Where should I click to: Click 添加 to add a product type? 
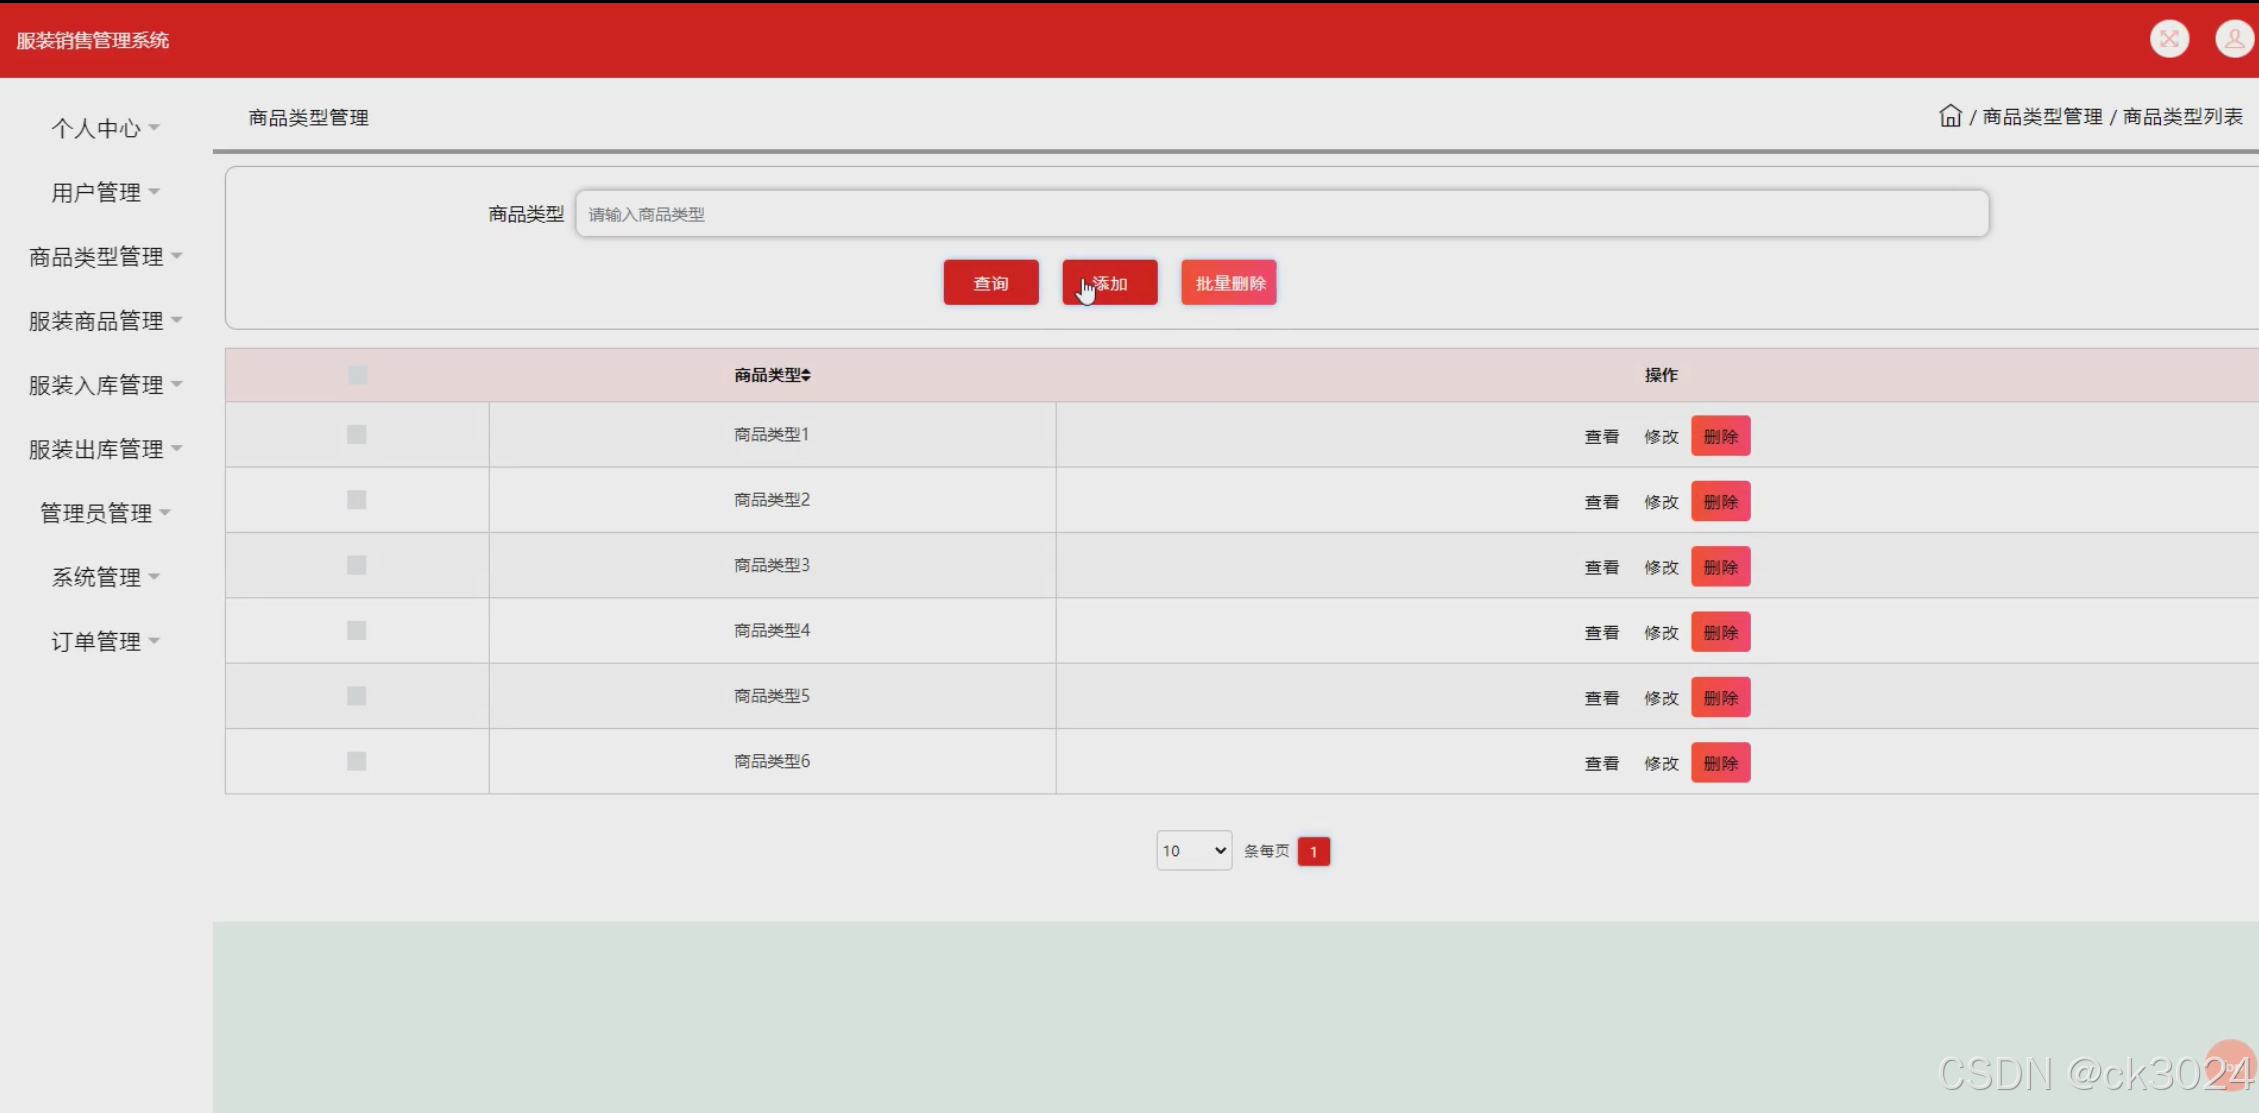pos(1109,283)
